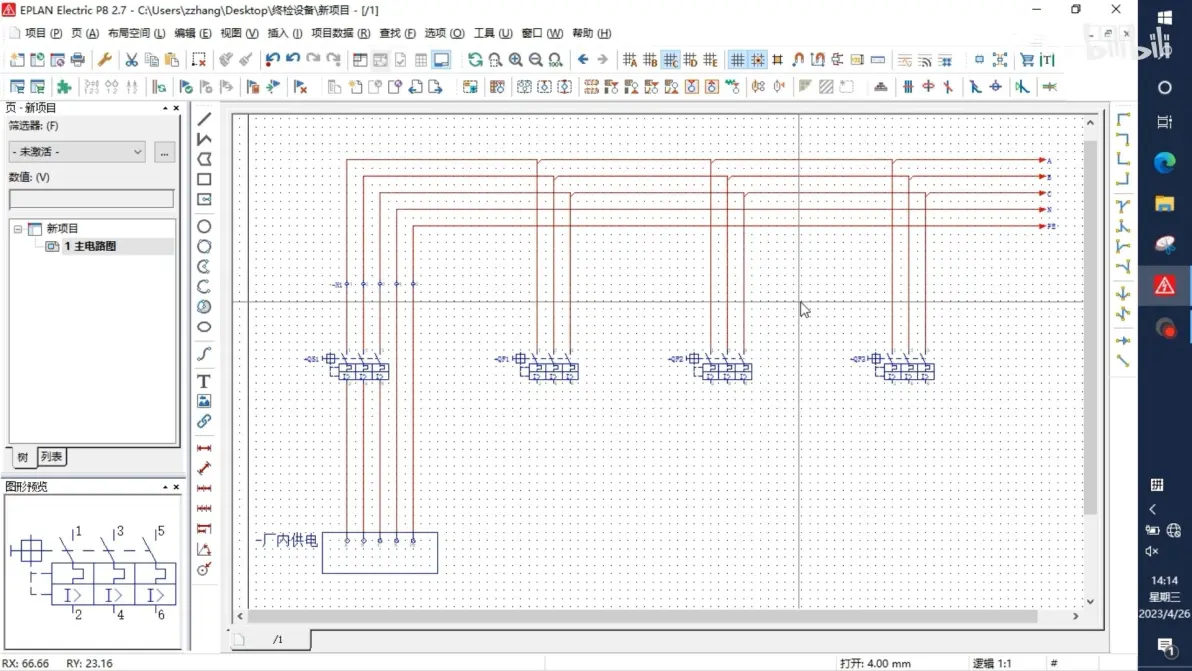Collapse the 新项目 tree node
The image size is (1192, 671).
pyautogui.click(x=17, y=229)
